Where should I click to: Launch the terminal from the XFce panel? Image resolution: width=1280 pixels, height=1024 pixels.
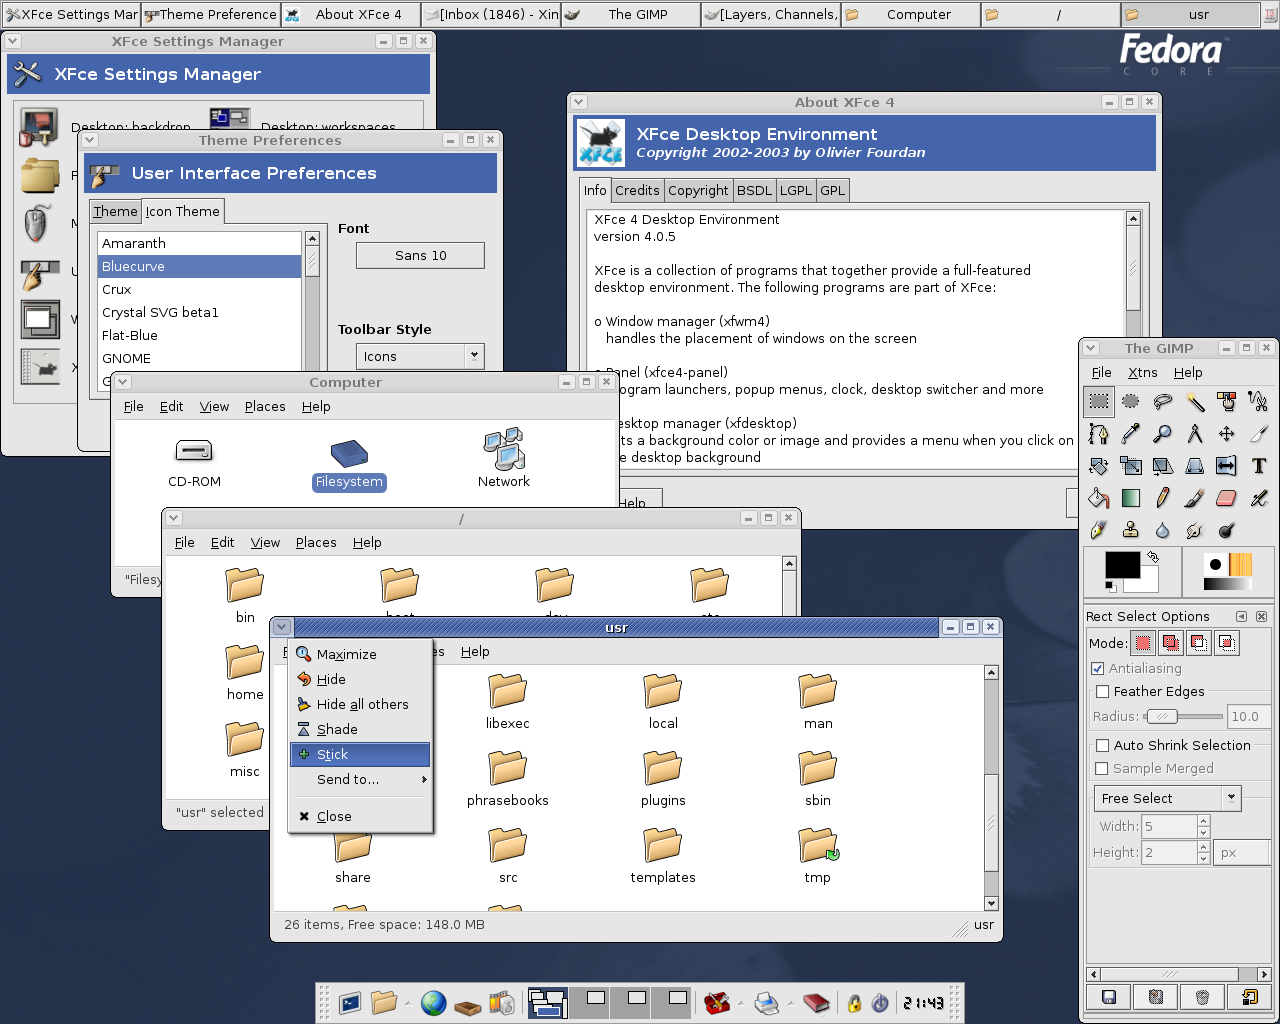click(x=350, y=1002)
